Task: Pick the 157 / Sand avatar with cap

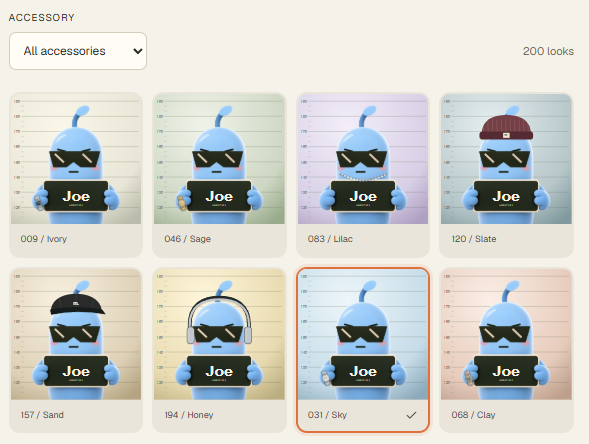Action: 76,334
